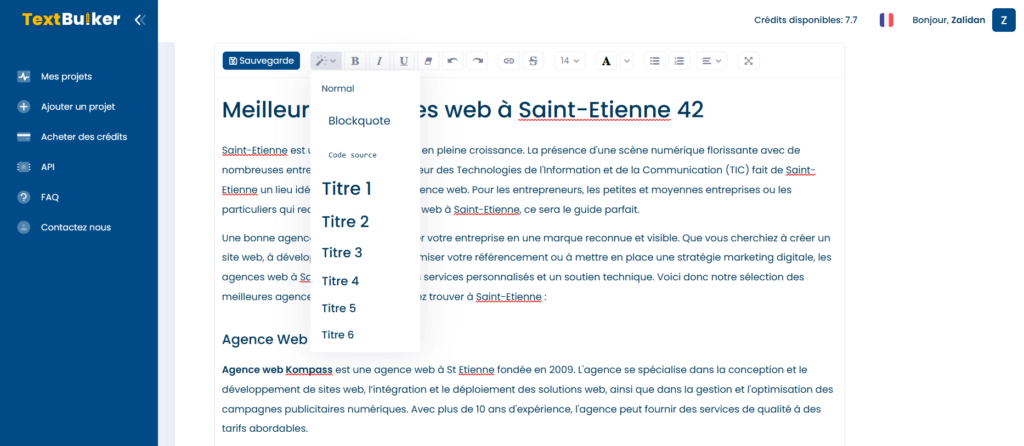
Task: Click the Sauvegarde save button
Action: point(261,61)
